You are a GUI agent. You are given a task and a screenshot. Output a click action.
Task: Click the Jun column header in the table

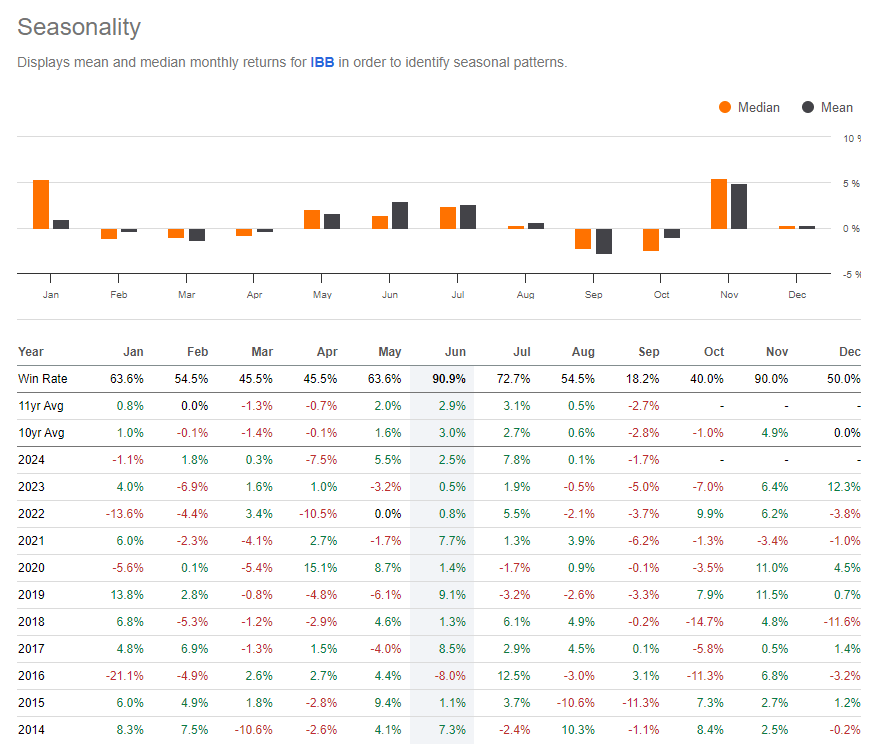coord(455,351)
